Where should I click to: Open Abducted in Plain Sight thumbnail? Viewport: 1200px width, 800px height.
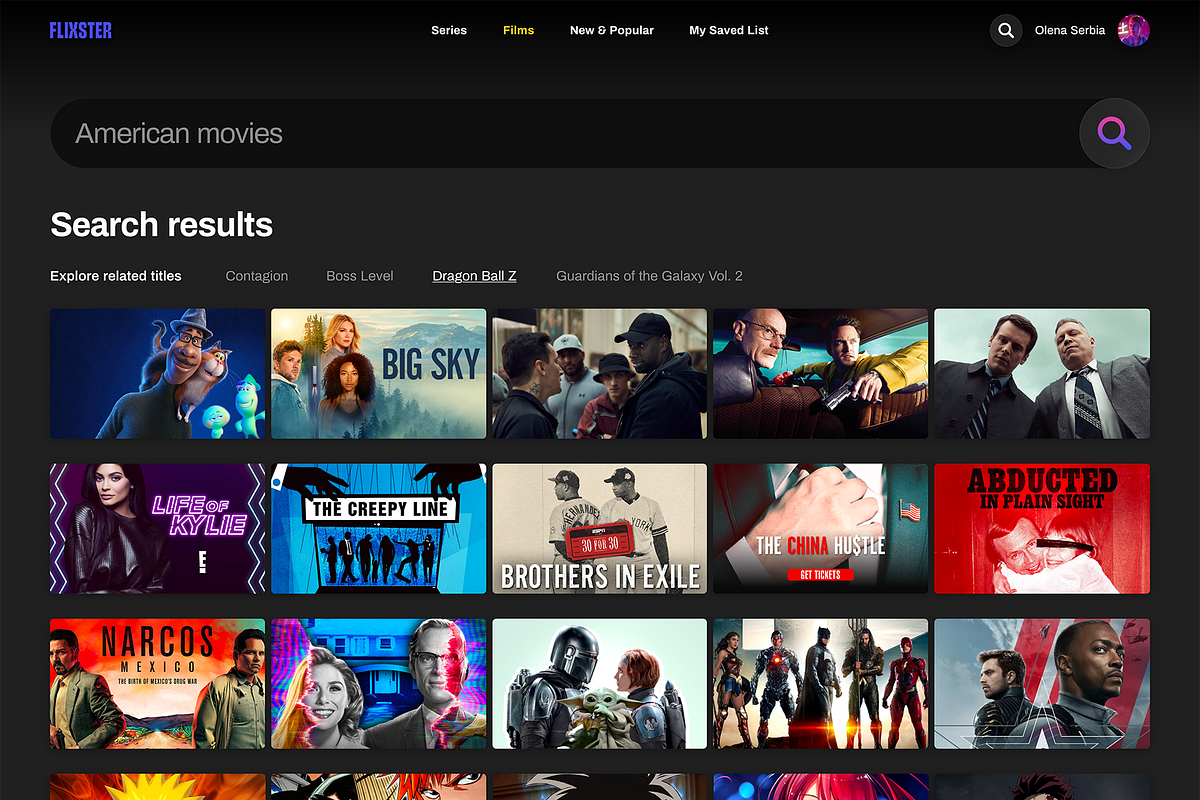pos(1042,528)
